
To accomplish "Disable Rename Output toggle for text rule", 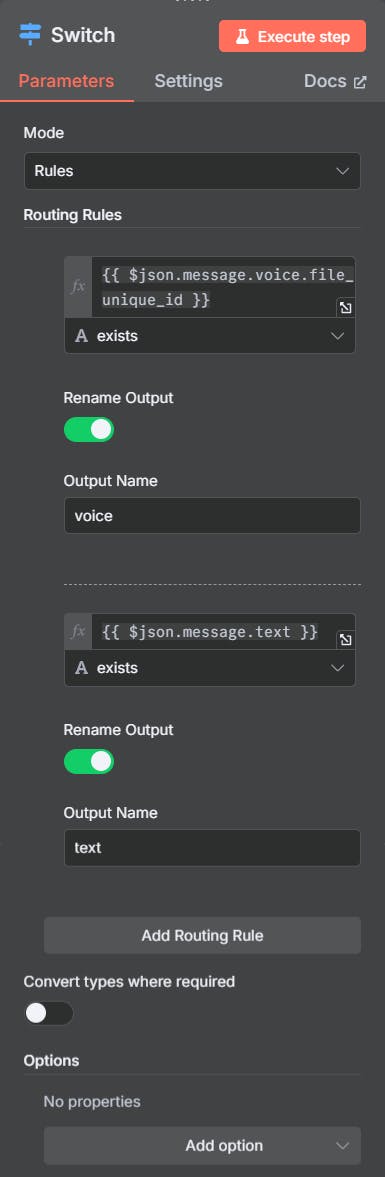I will point(89,761).
